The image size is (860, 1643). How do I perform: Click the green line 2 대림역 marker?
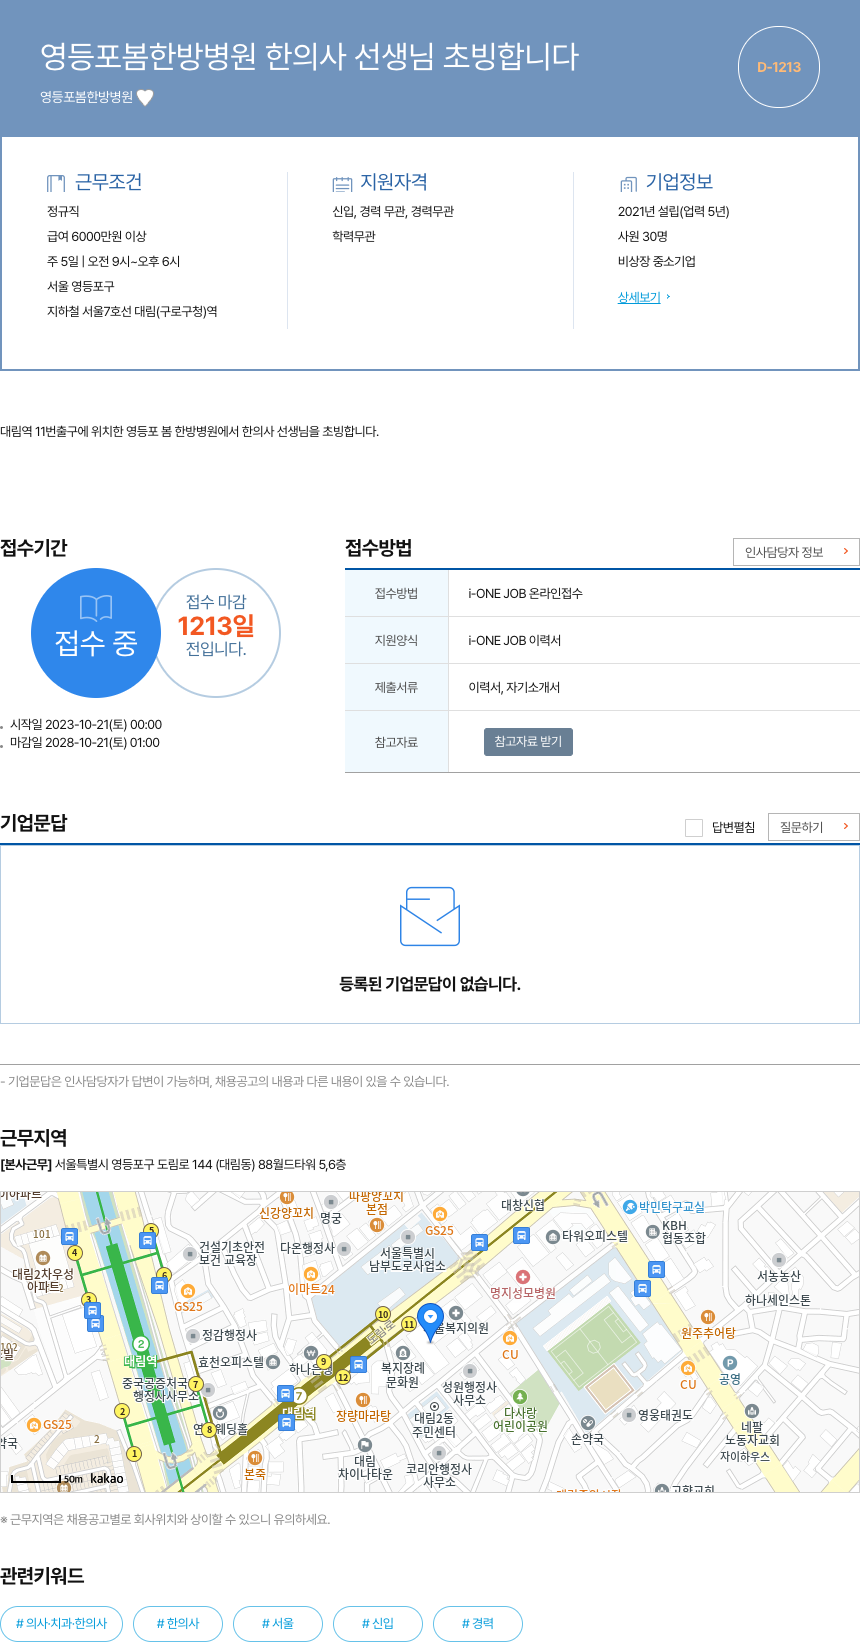(x=141, y=1344)
